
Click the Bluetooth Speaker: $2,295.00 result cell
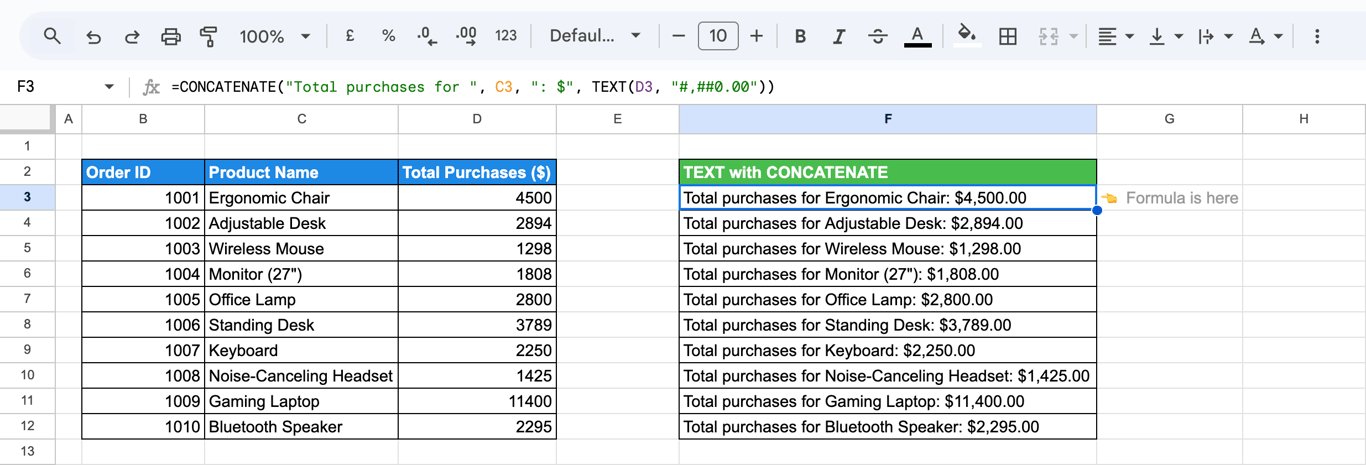coord(887,427)
